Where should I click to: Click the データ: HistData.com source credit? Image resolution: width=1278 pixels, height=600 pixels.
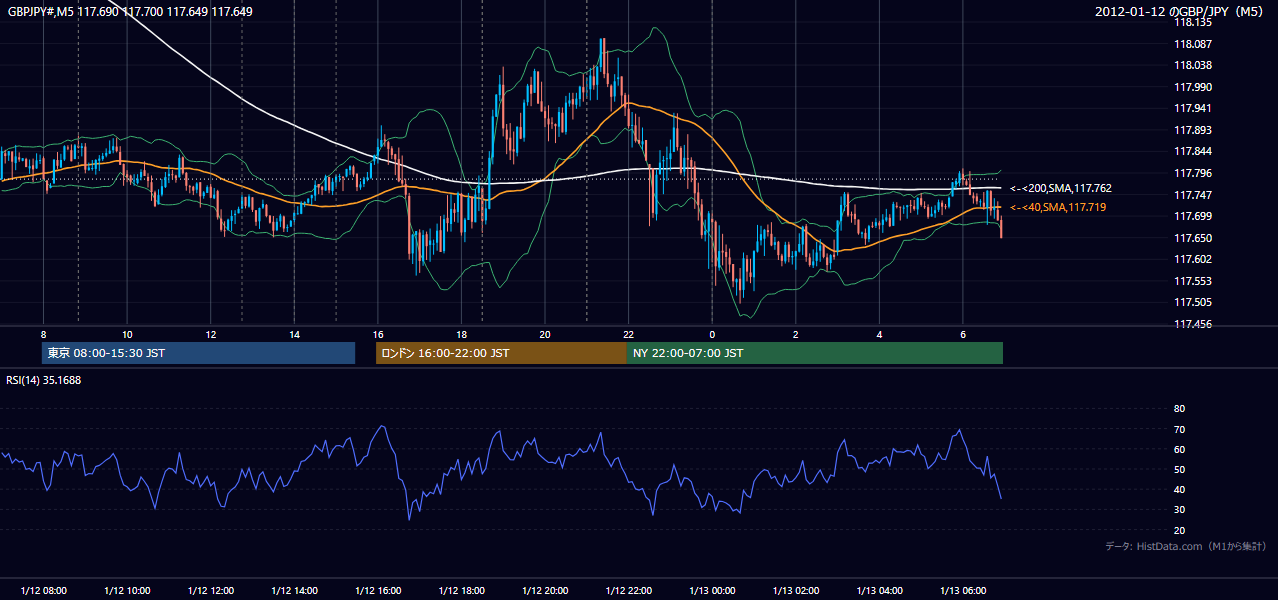[1186, 546]
